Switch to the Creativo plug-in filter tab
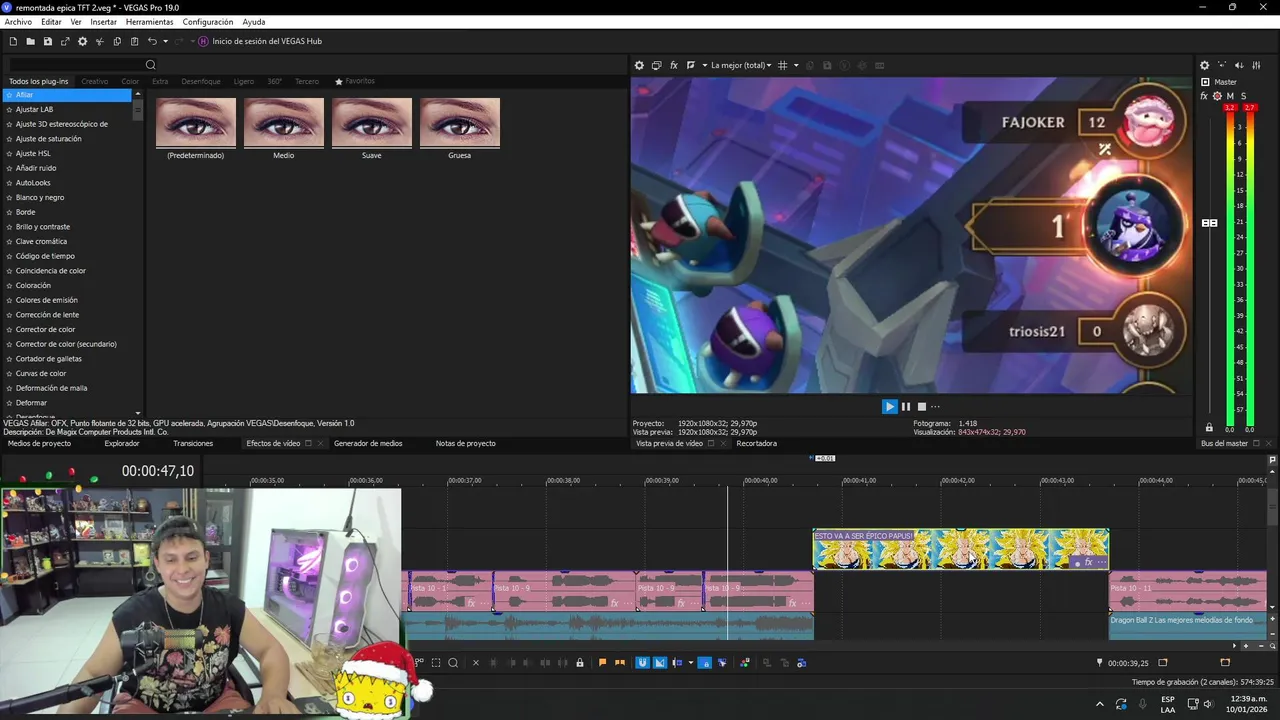 (95, 81)
